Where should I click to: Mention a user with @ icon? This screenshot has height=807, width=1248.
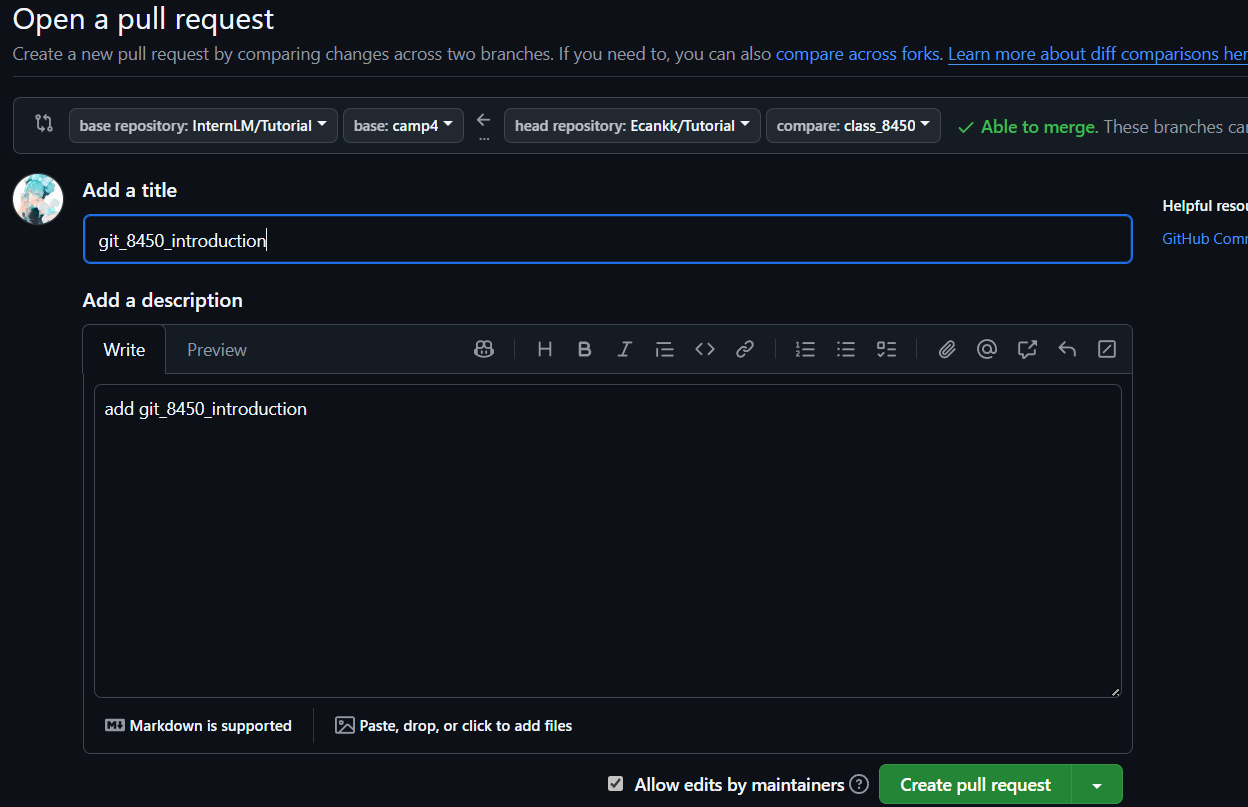[x=987, y=349]
